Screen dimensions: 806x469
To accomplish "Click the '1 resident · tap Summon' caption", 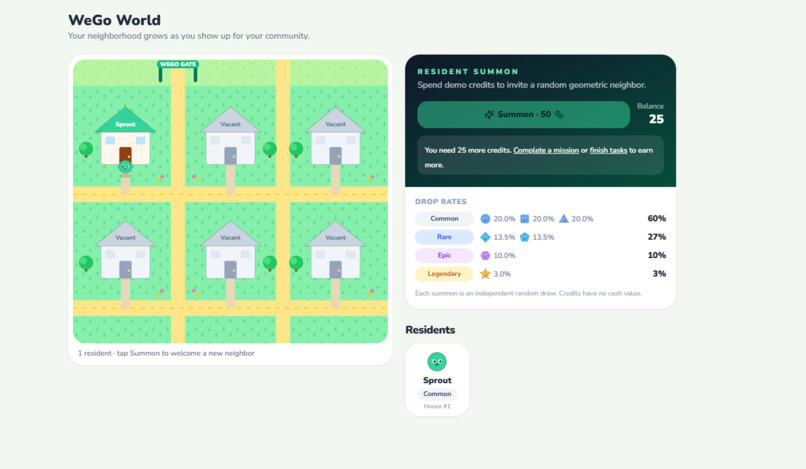I will [166, 353].
